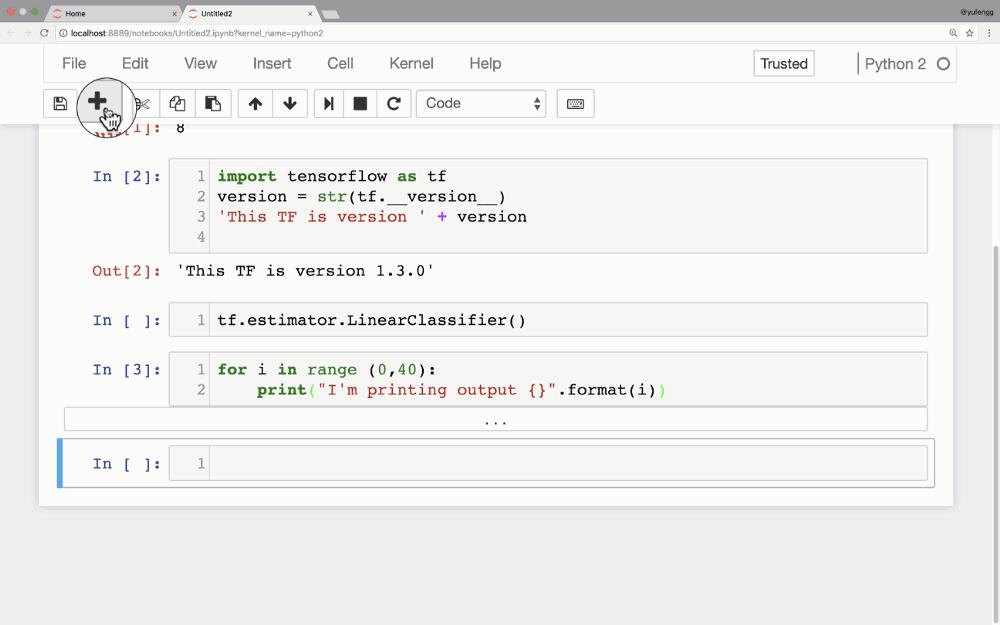Restart the kernel using the circular arrow
The height and width of the screenshot is (625, 1000).
[394, 103]
